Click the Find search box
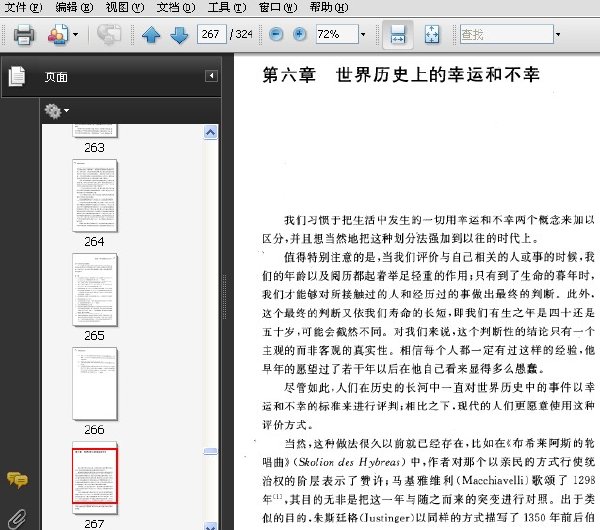The width and height of the screenshot is (600, 530). 507,34
